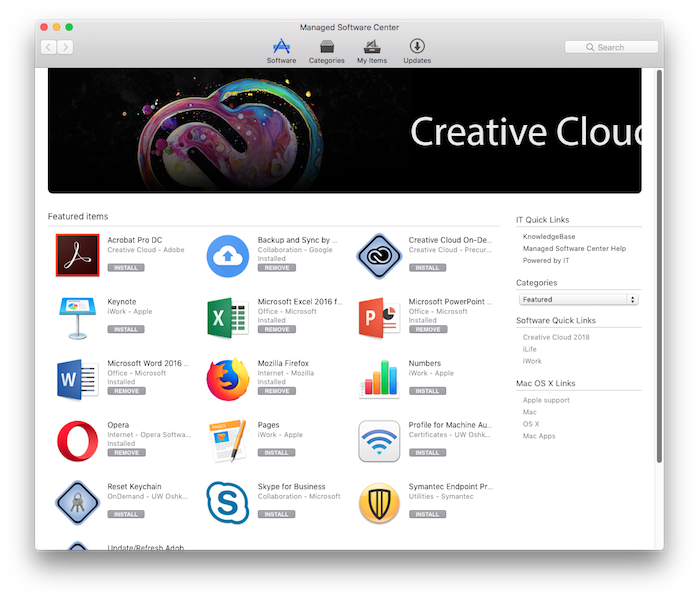This screenshot has height=600, width=699.
Task: Open the Updates toolbar icon
Action: [x=417, y=46]
